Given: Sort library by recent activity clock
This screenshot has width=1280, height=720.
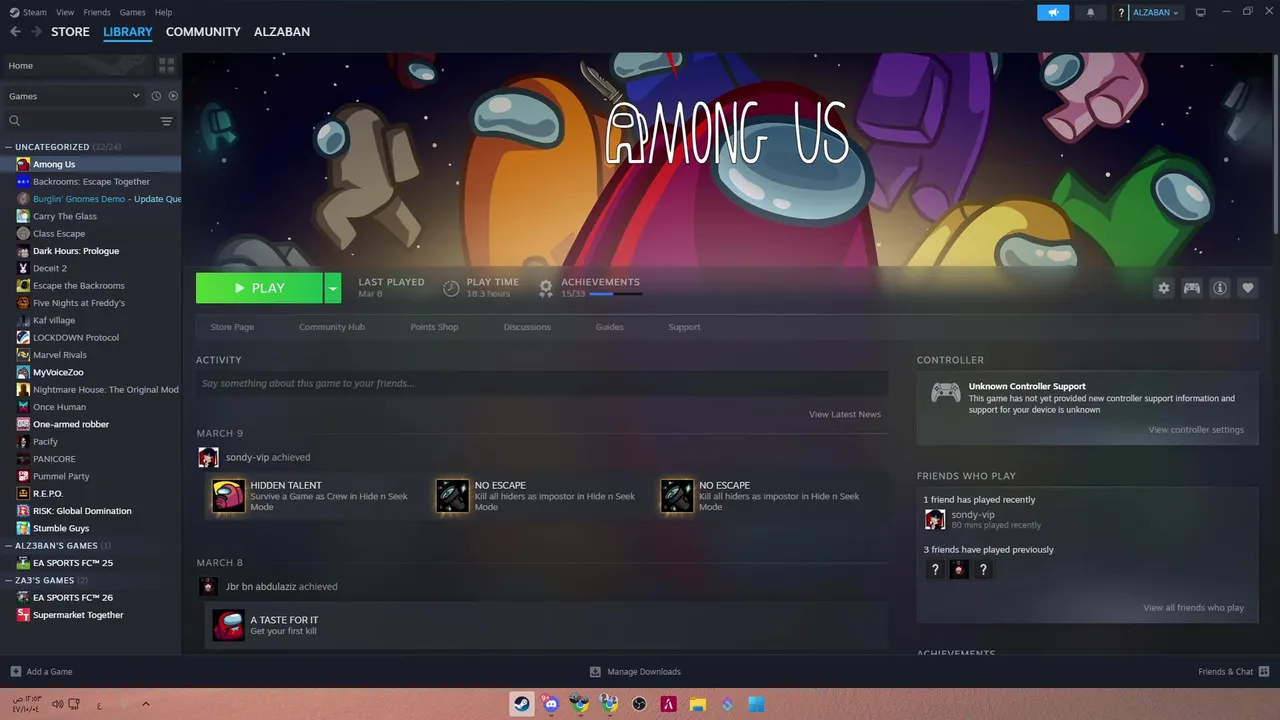Looking at the screenshot, I should (156, 96).
